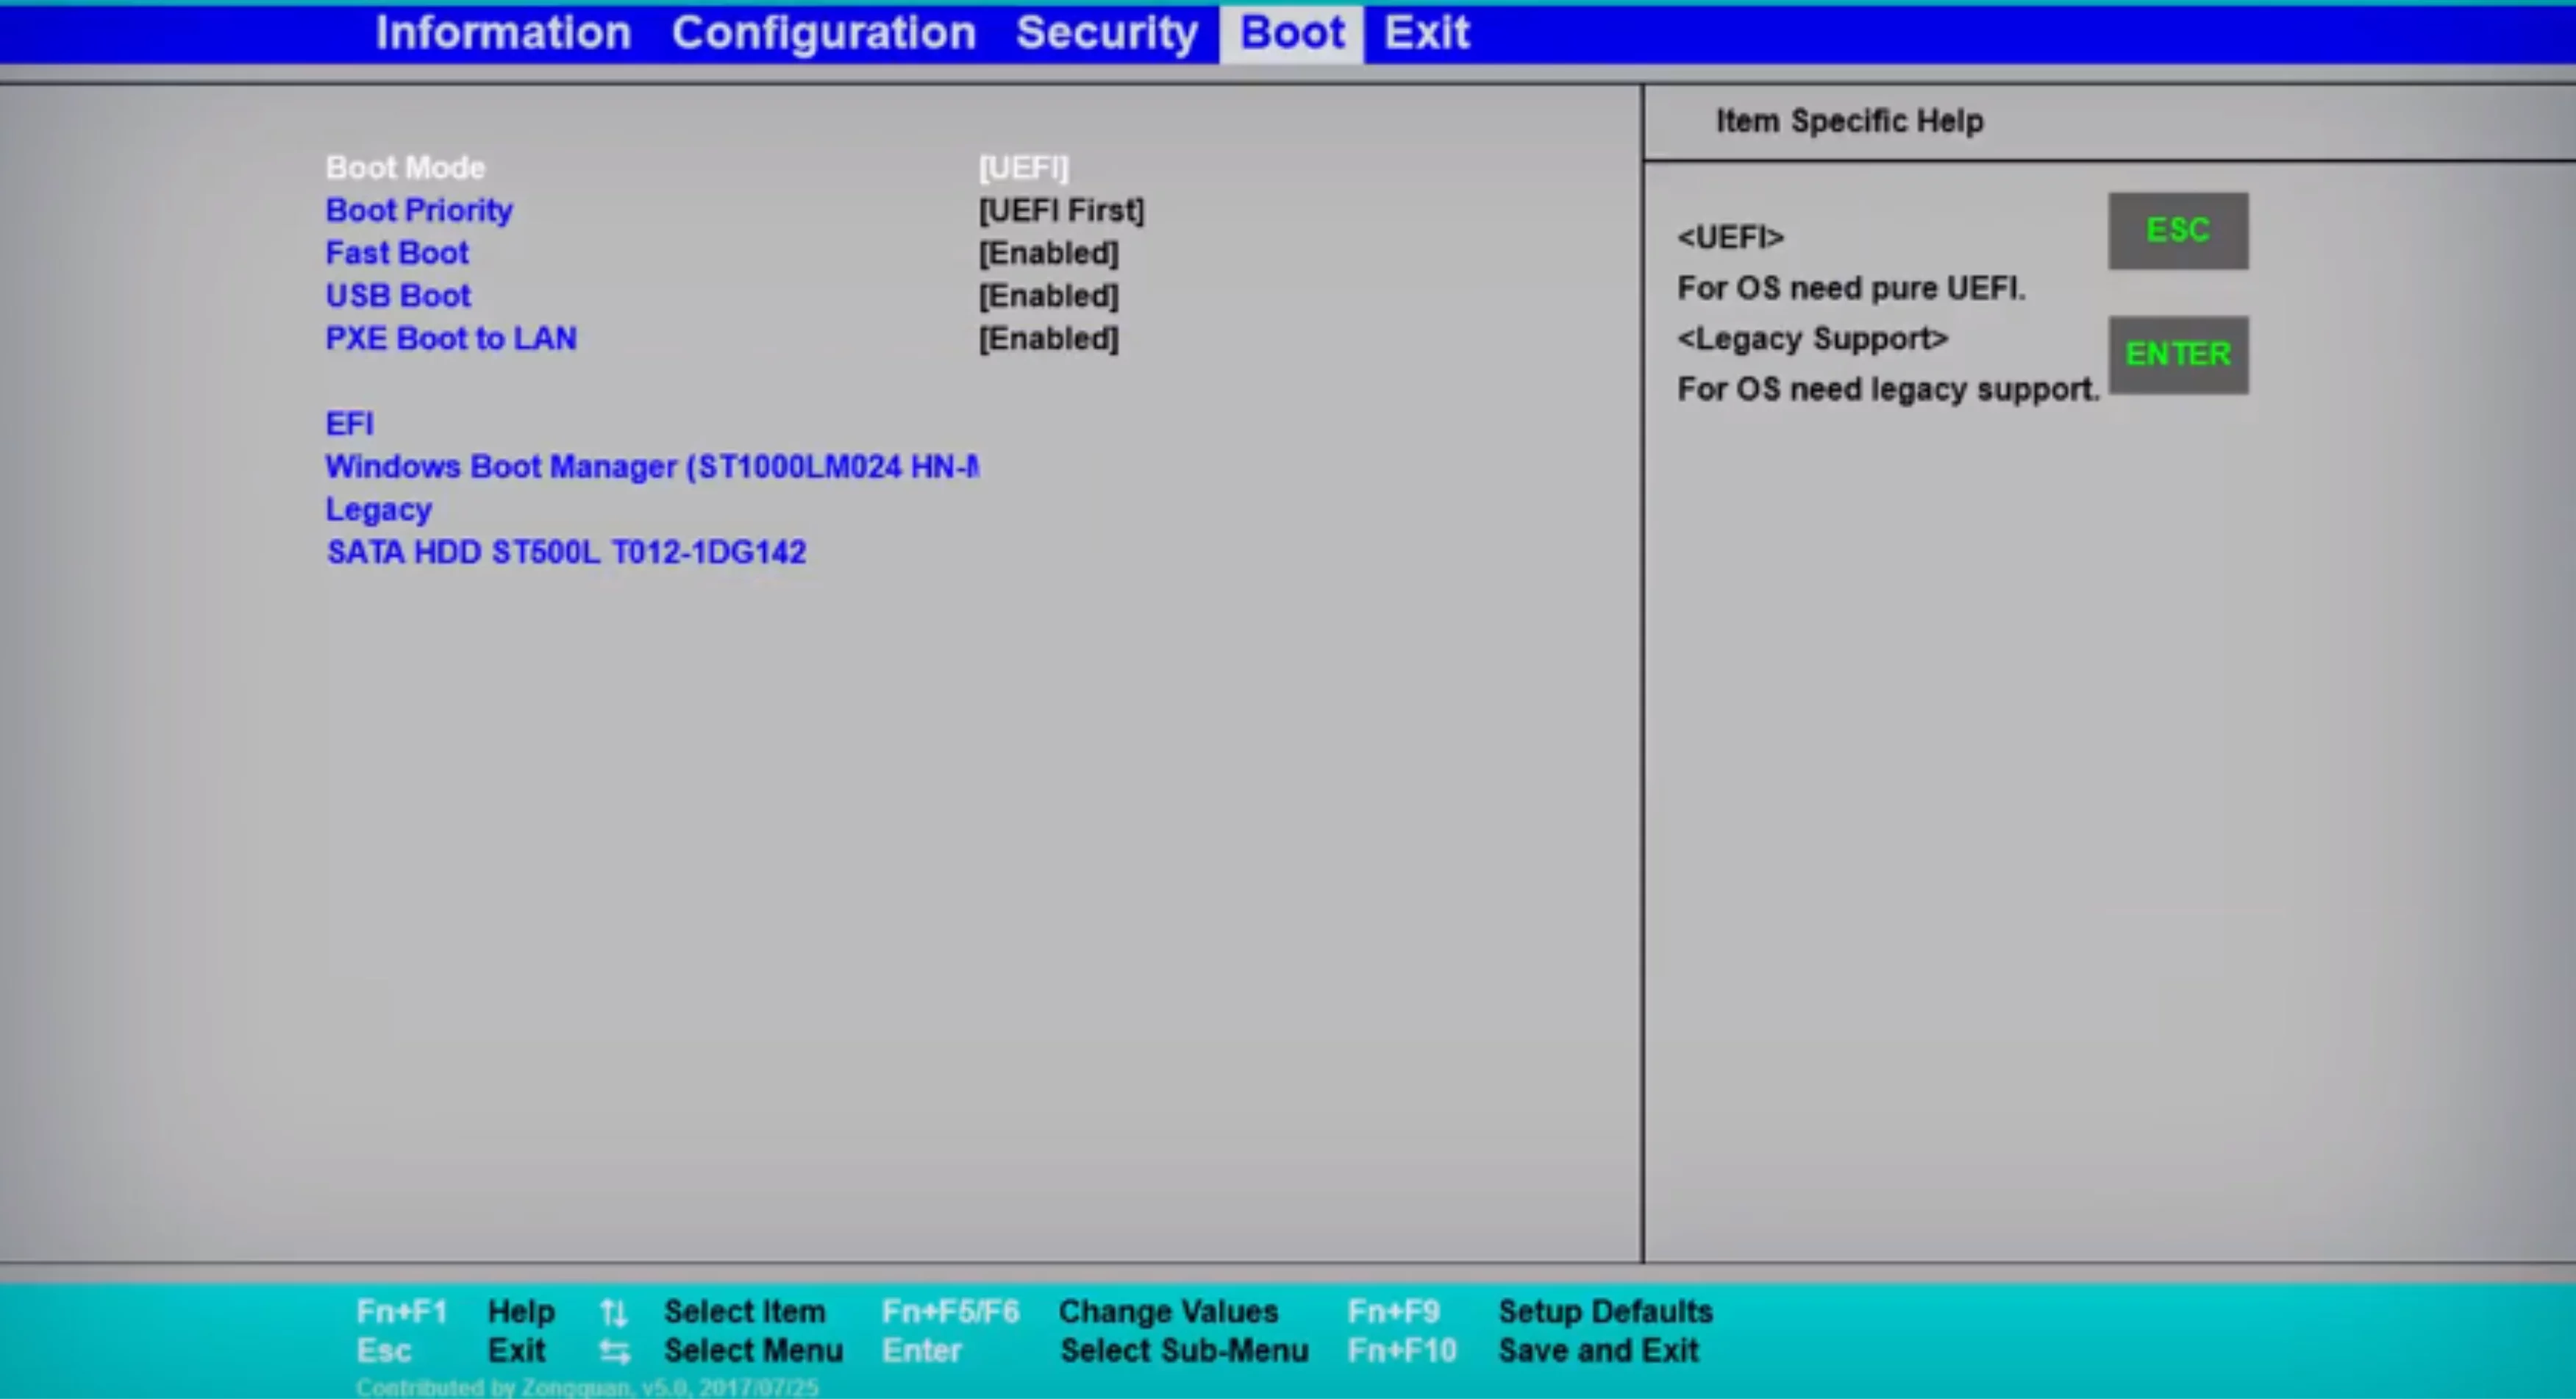Viewport: 2576px width, 1399px height.
Task: Select PXE Boot to LAN option
Action: 451,339
